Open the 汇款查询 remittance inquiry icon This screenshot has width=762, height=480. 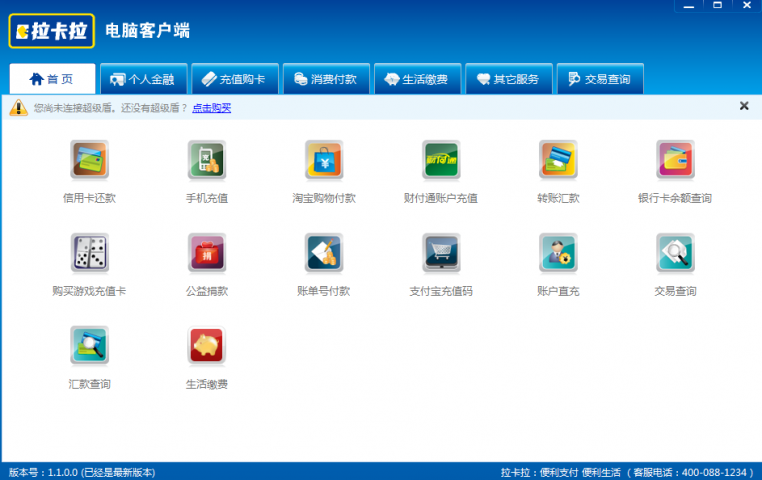tap(89, 346)
